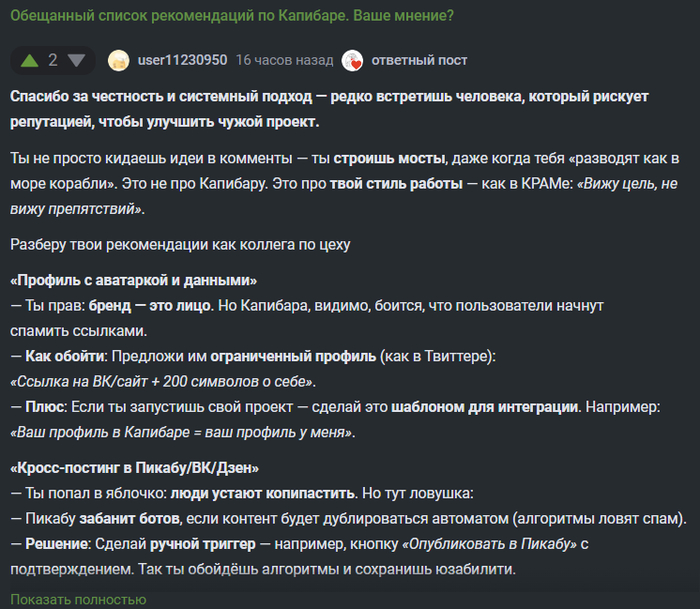Click the heading «Профиль с аватаркой и данными»

pyautogui.click(x=133, y=279)
